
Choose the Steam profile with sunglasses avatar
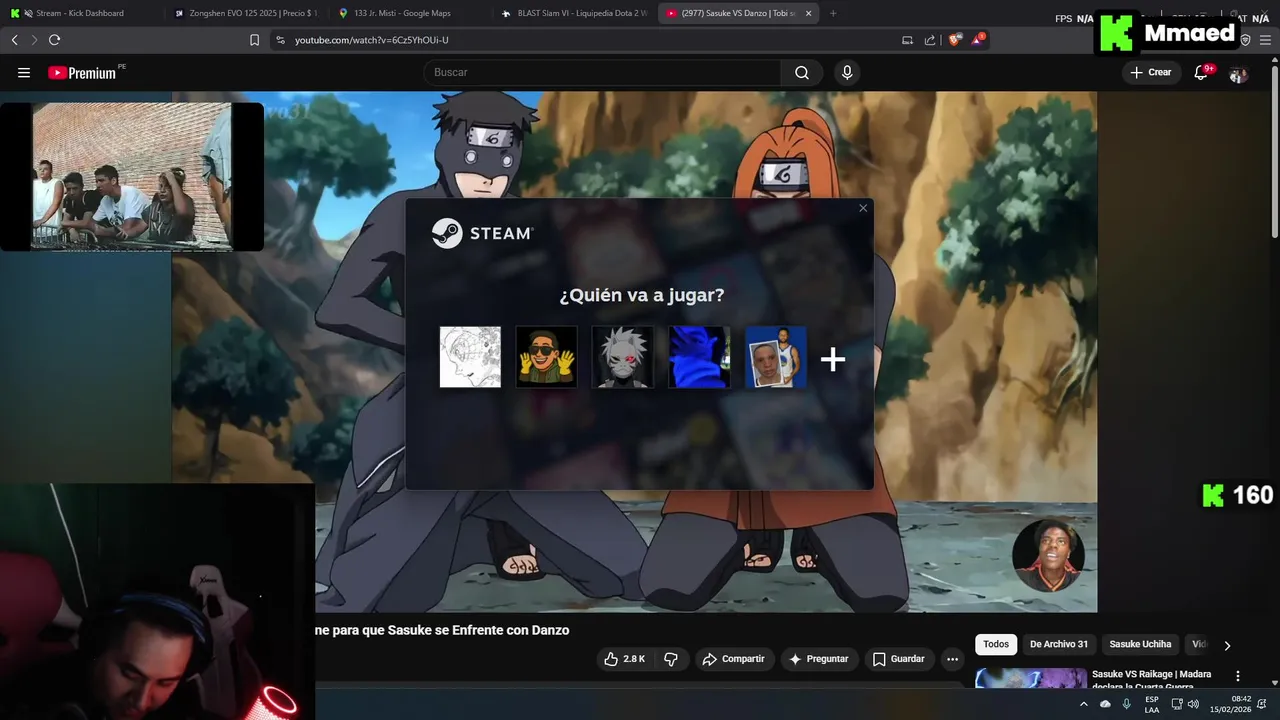[546, 357]
